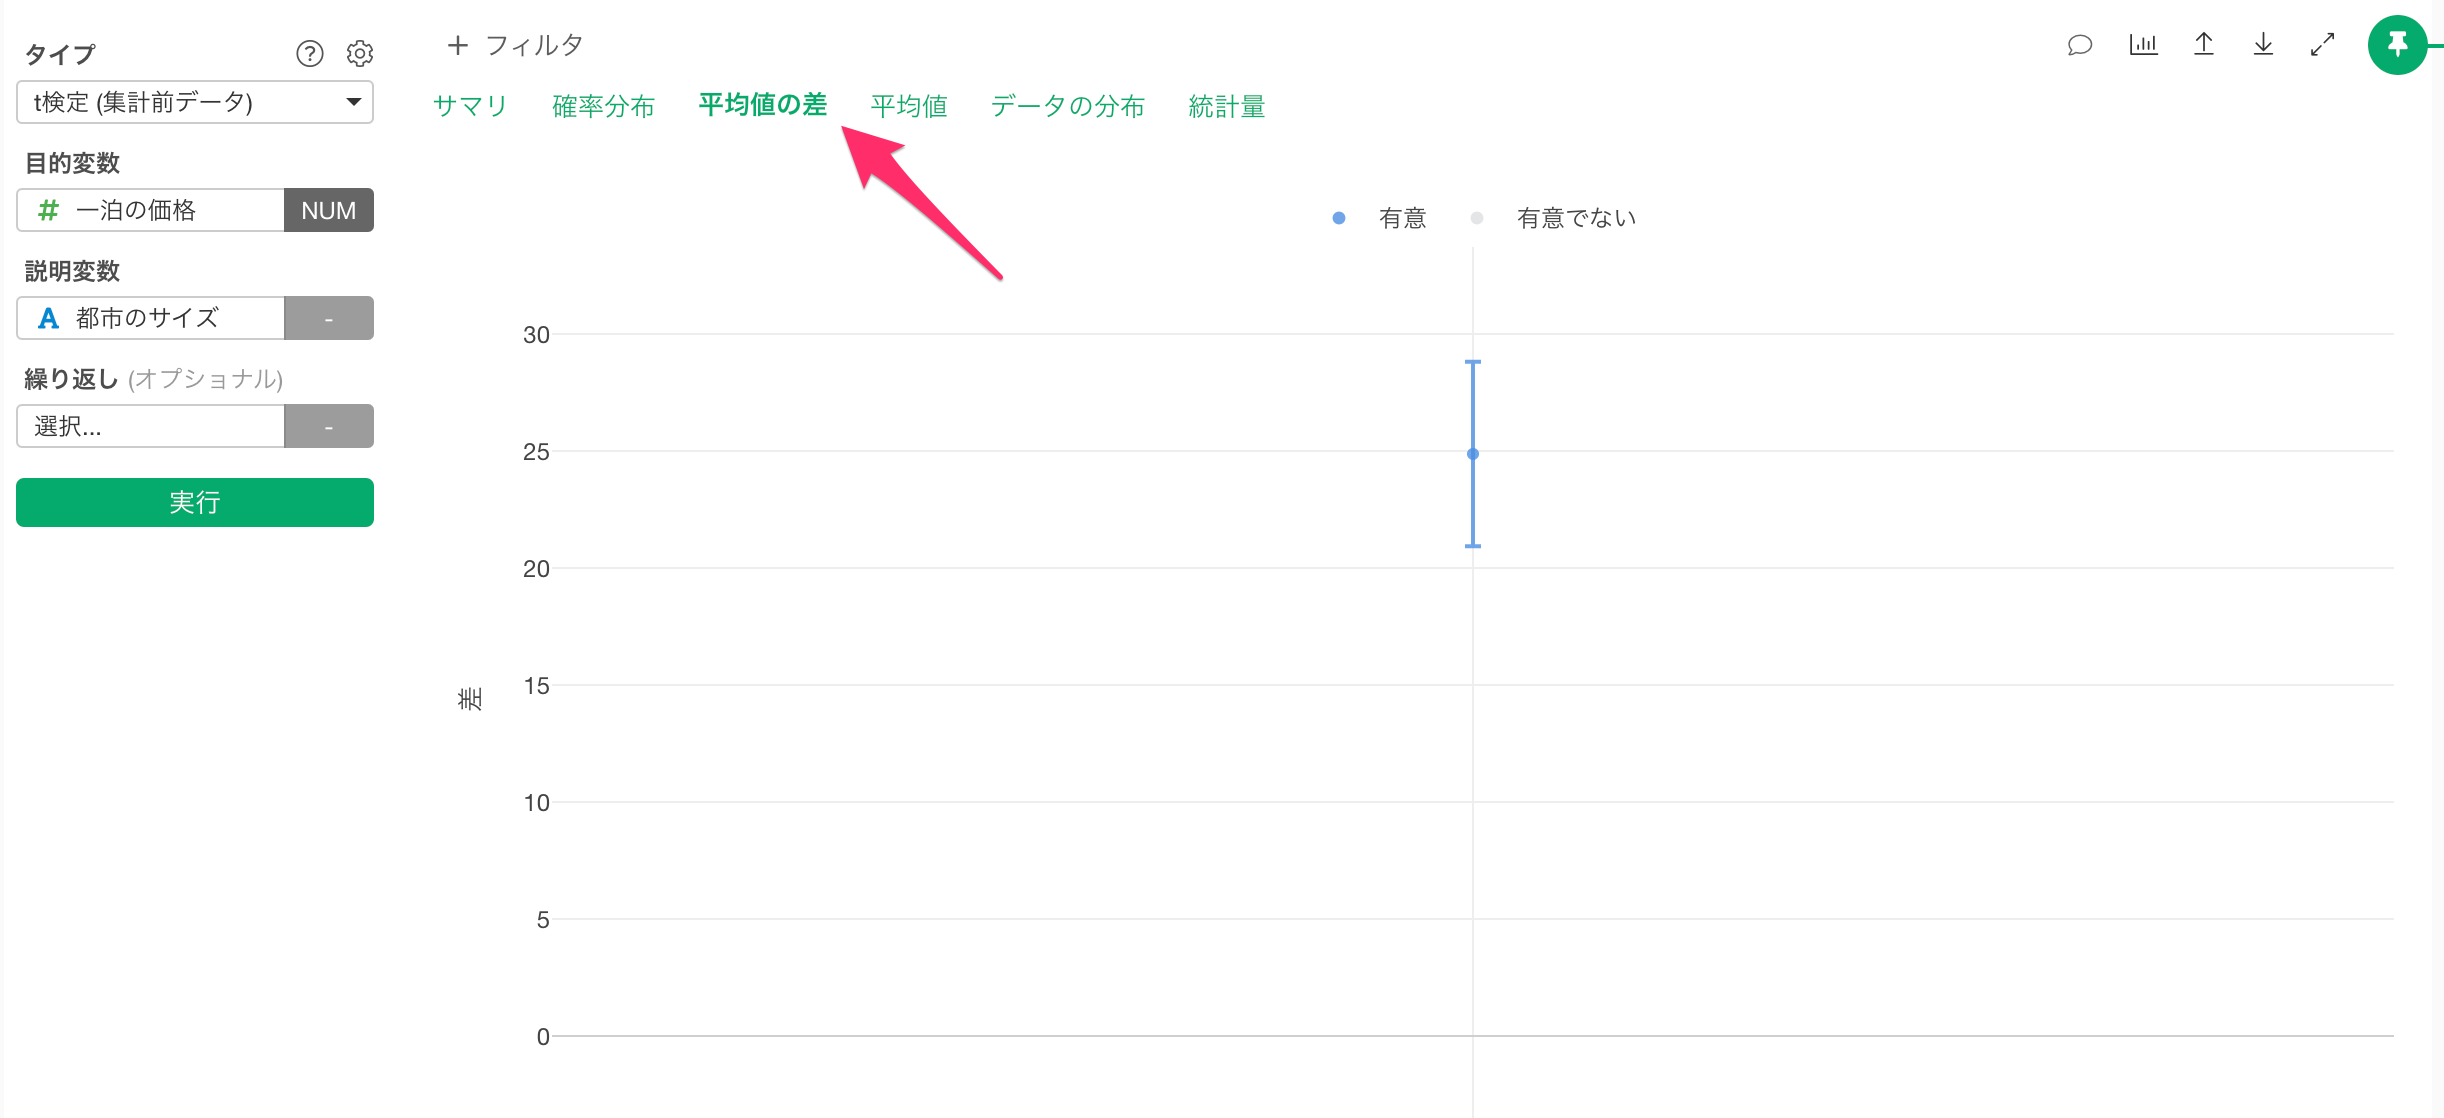Open the analytics settings gear icon
The height and width of the screenshot is (1118, 2444).
pyautogui.click(x=360, y=53)
